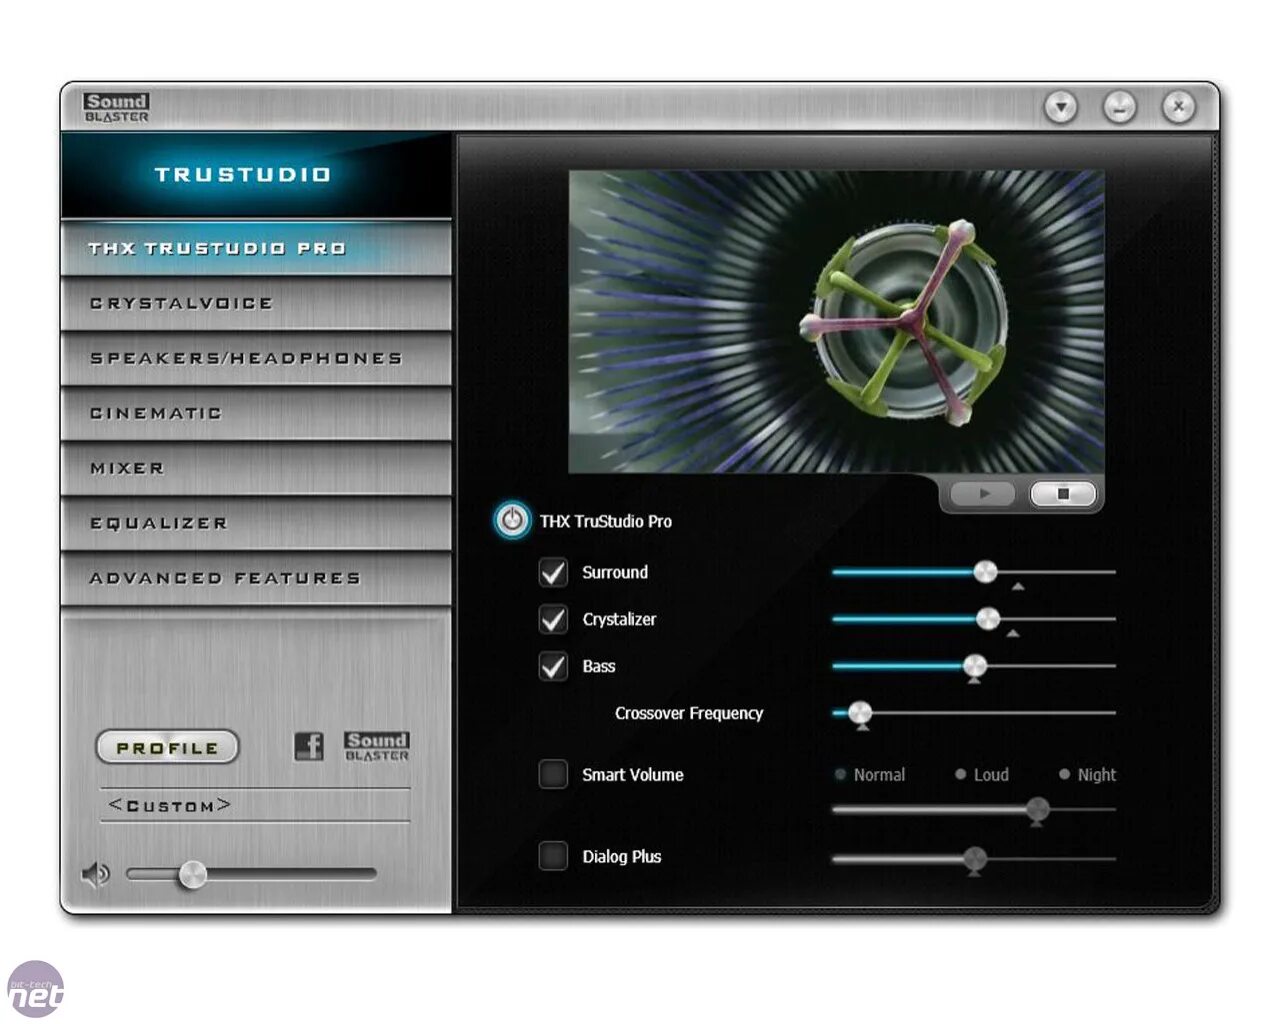This screenshot has width=1280, height=1024.
Task: Toggle the THX TruStudio Pro power button
Action: (x=512, y=520)
